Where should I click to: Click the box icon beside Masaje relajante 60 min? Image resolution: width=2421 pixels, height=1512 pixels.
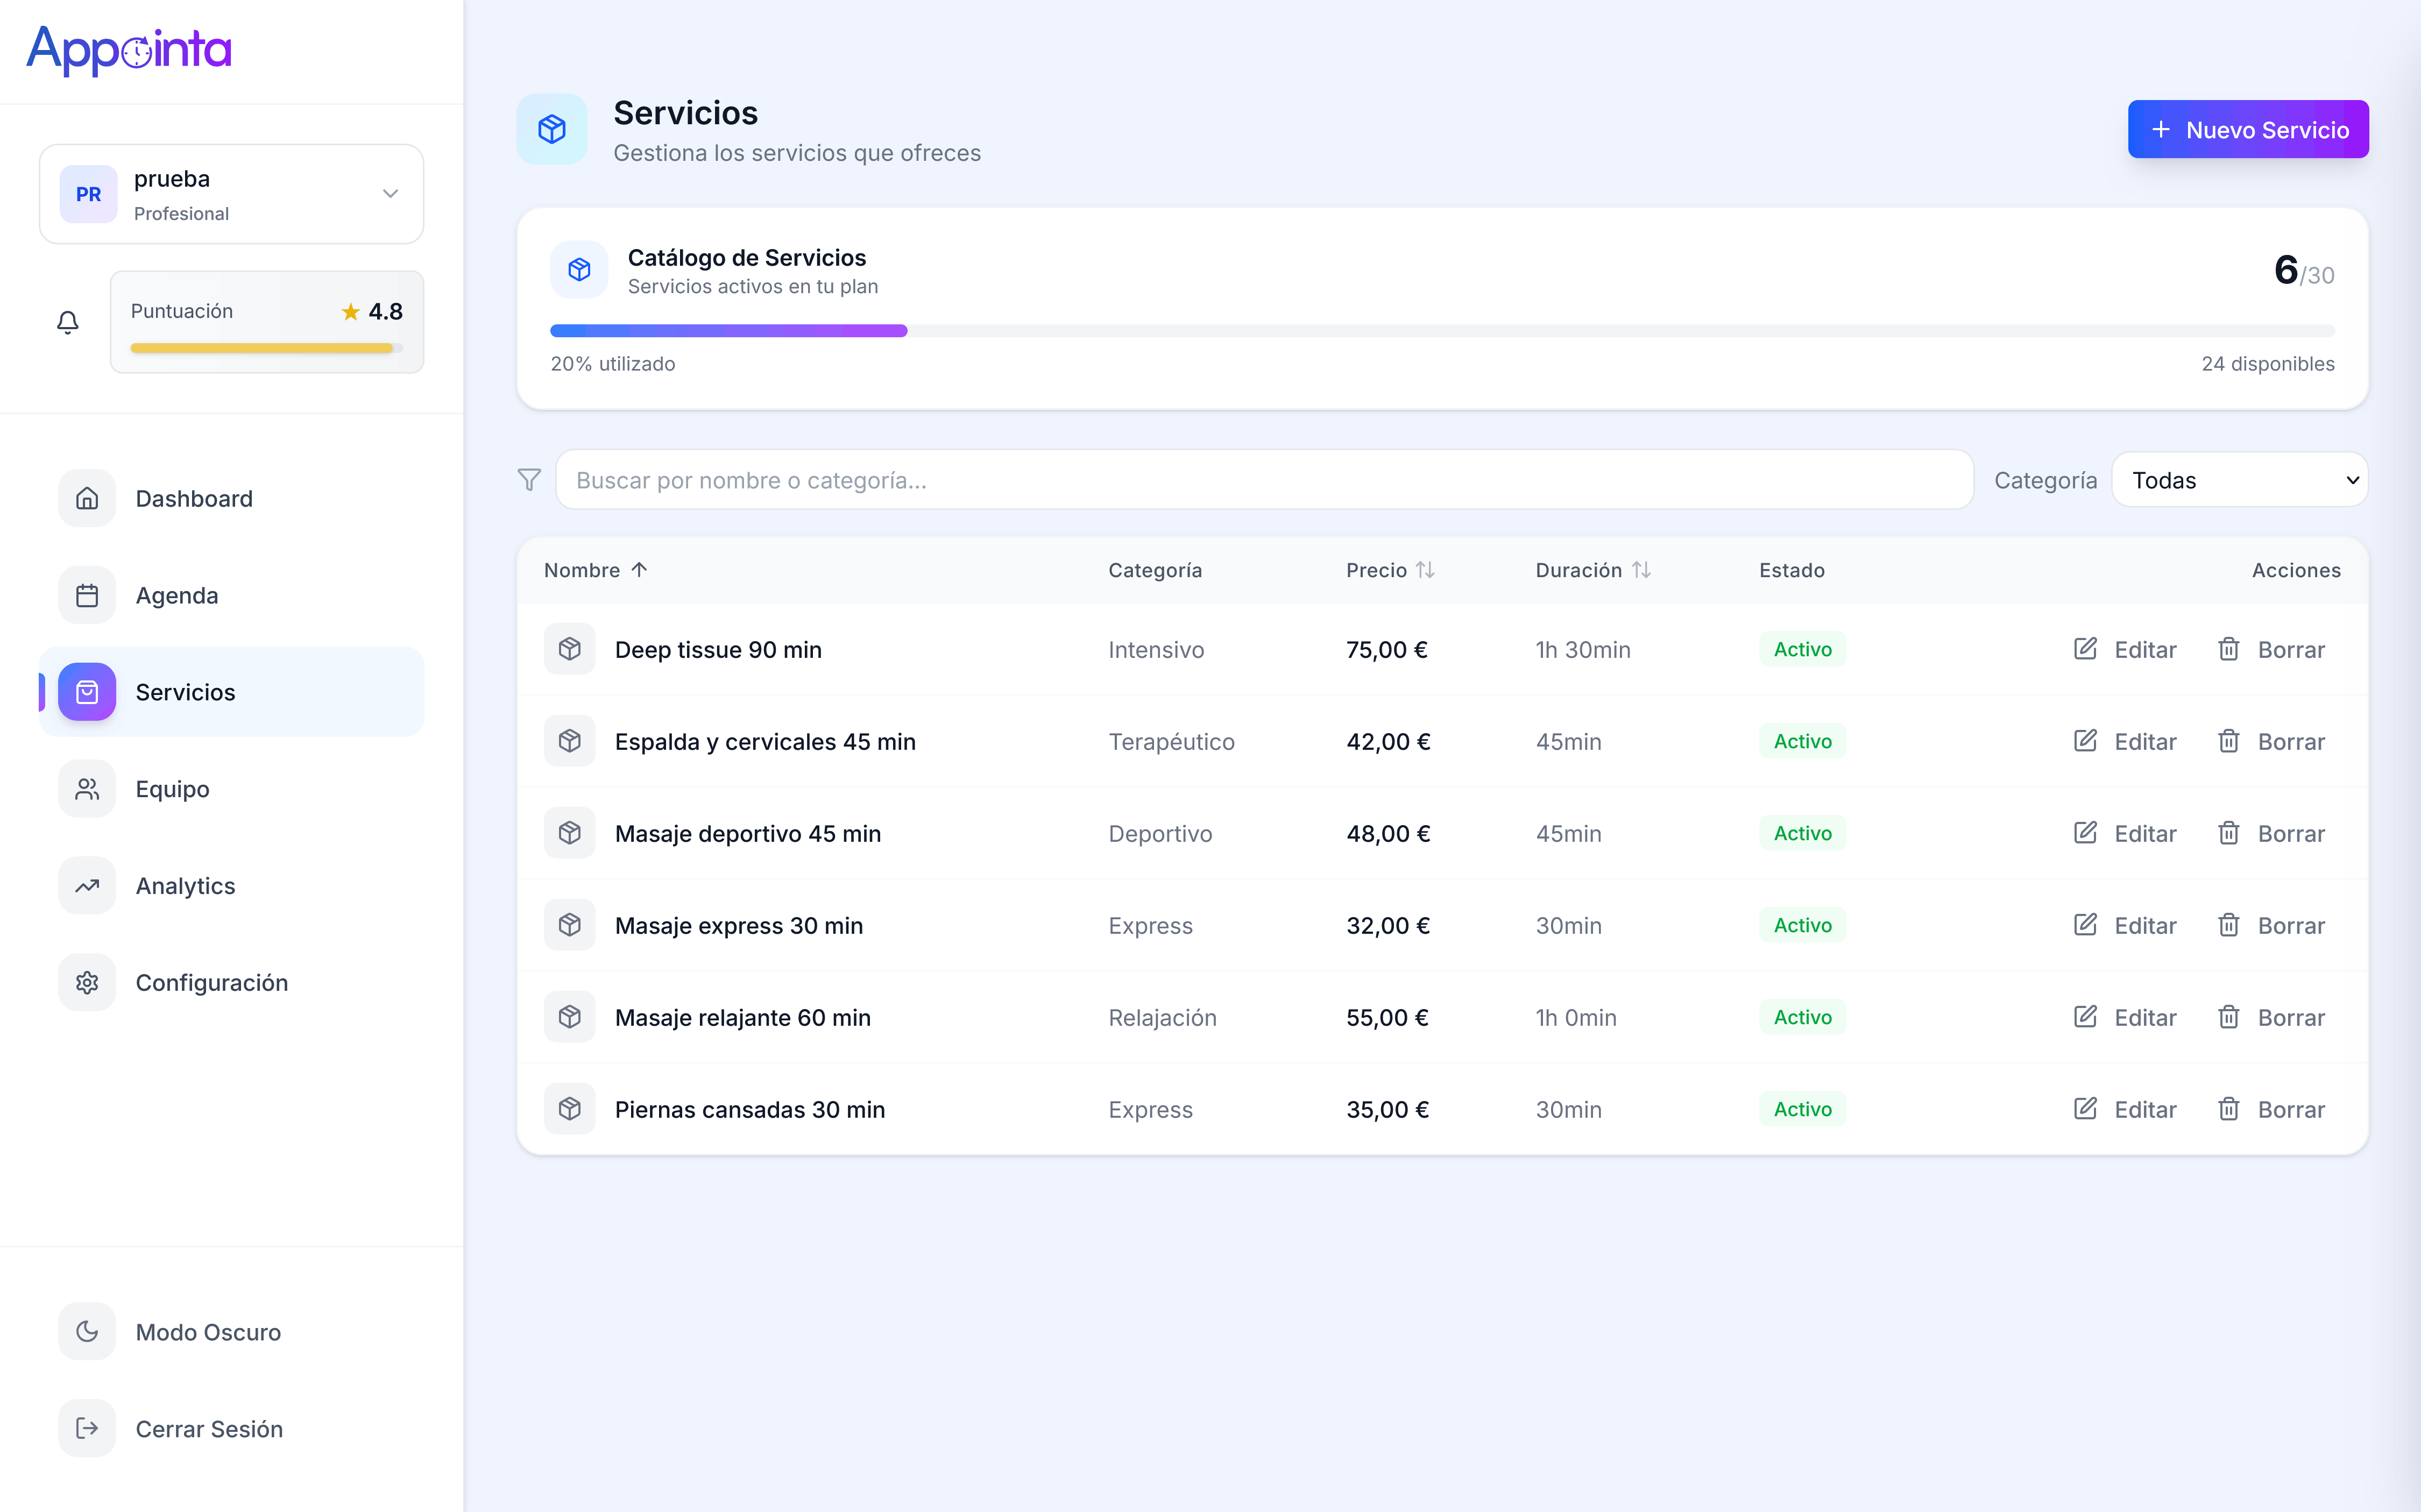pos(570,1017)
